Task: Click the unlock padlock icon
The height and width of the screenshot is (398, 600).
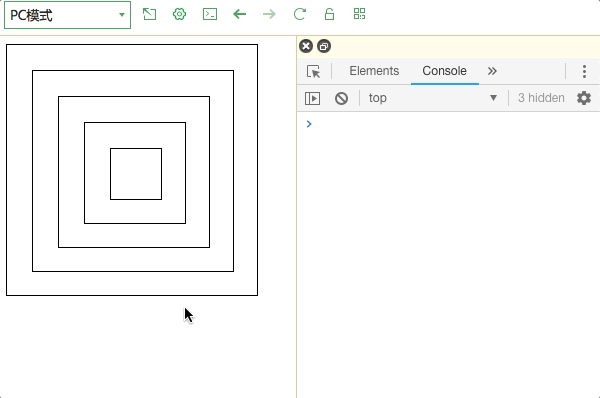Action: [x=329, y=14]
